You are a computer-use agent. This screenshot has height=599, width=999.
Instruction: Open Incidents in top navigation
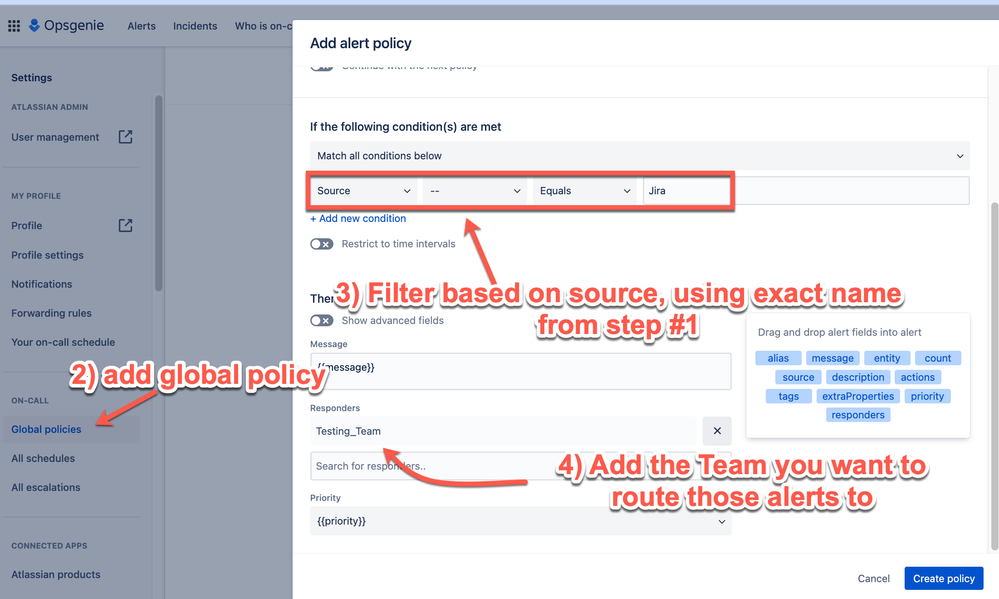195,26
